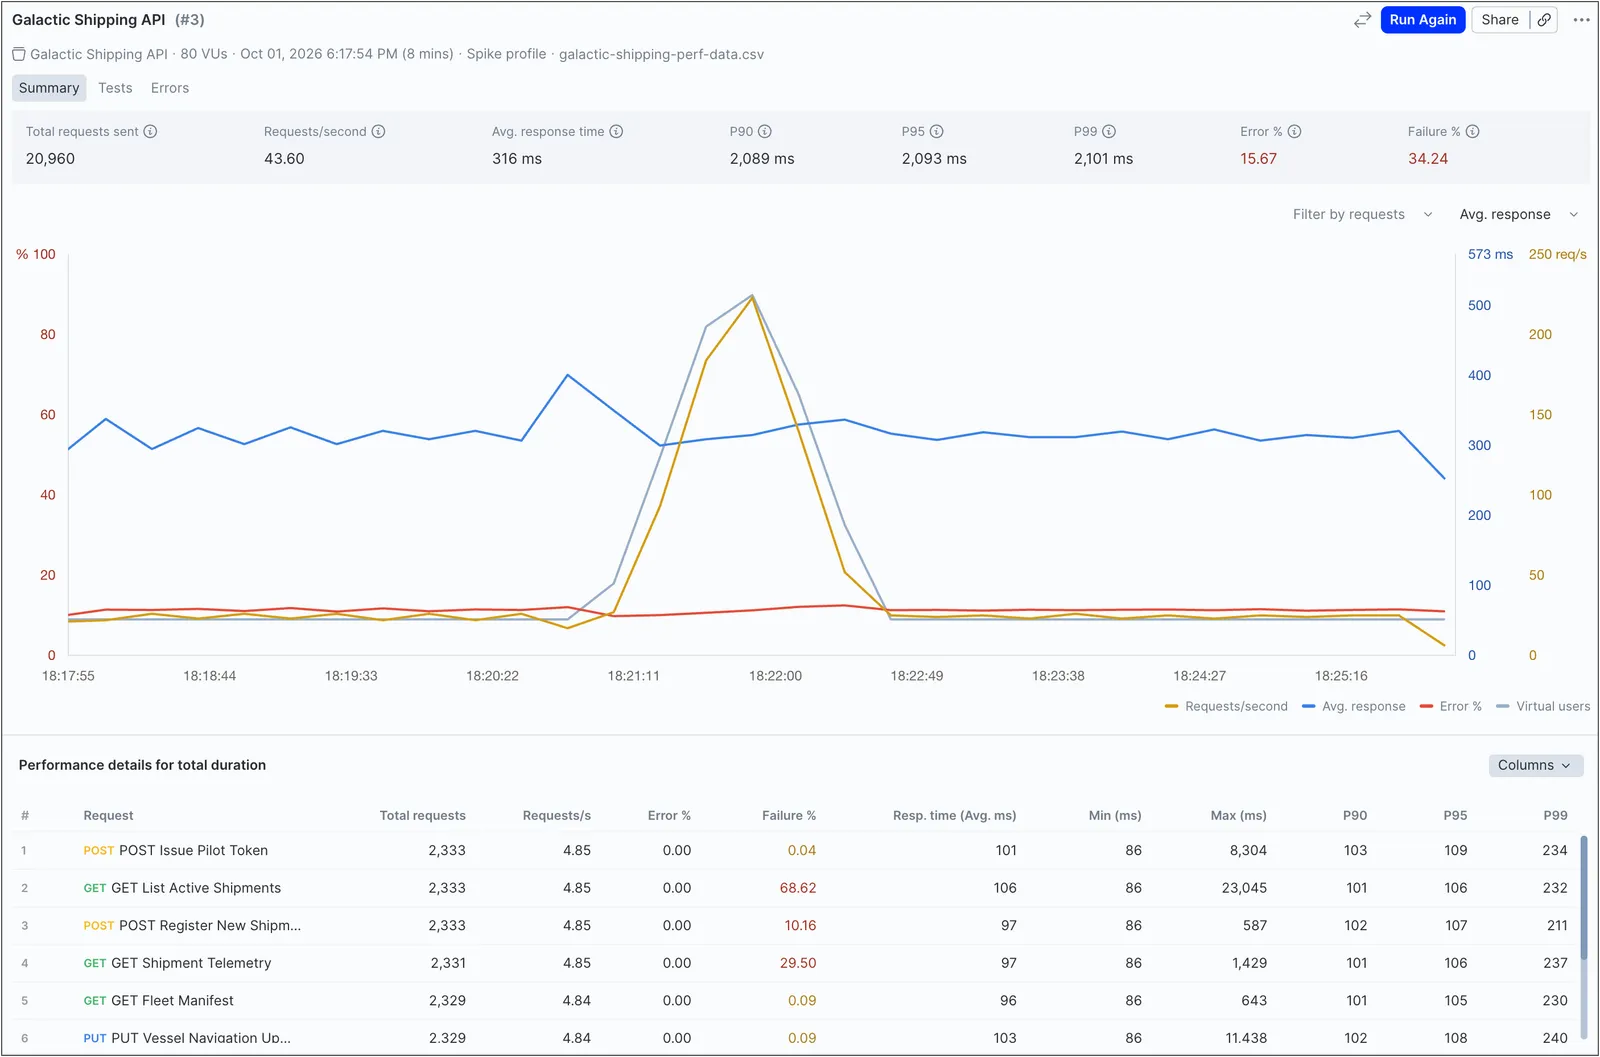Switch to the Tests tab
The width and height of the screenshot is (1600, 1057).
115,88
